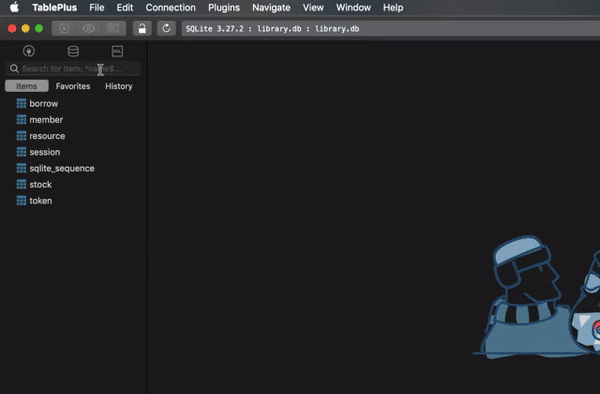Switch to the Items tab
The width and height of the screenshot is (600, 394).
(27, 86)
